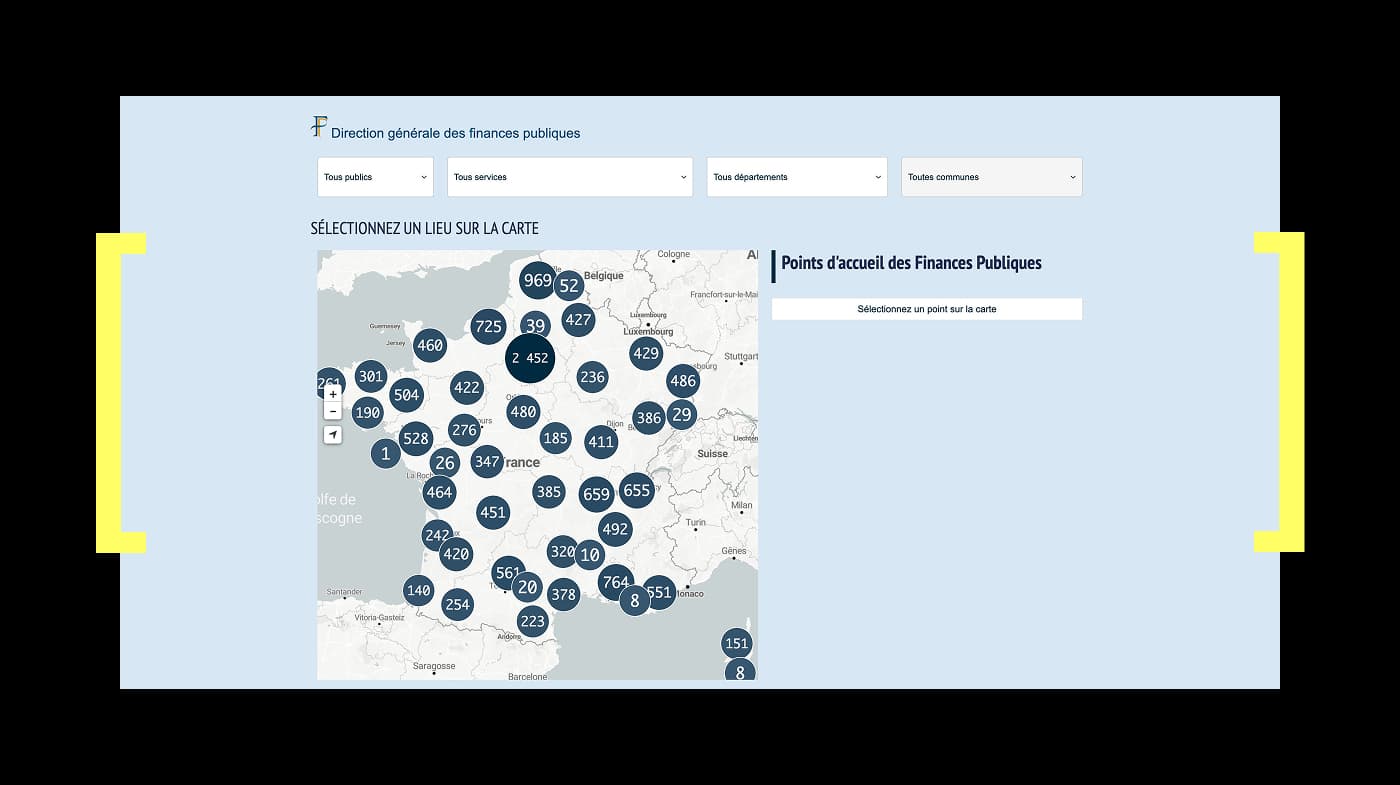The image size is (1400, 785).
Task: Expand the 659 cluster marker
Action: 596,494
